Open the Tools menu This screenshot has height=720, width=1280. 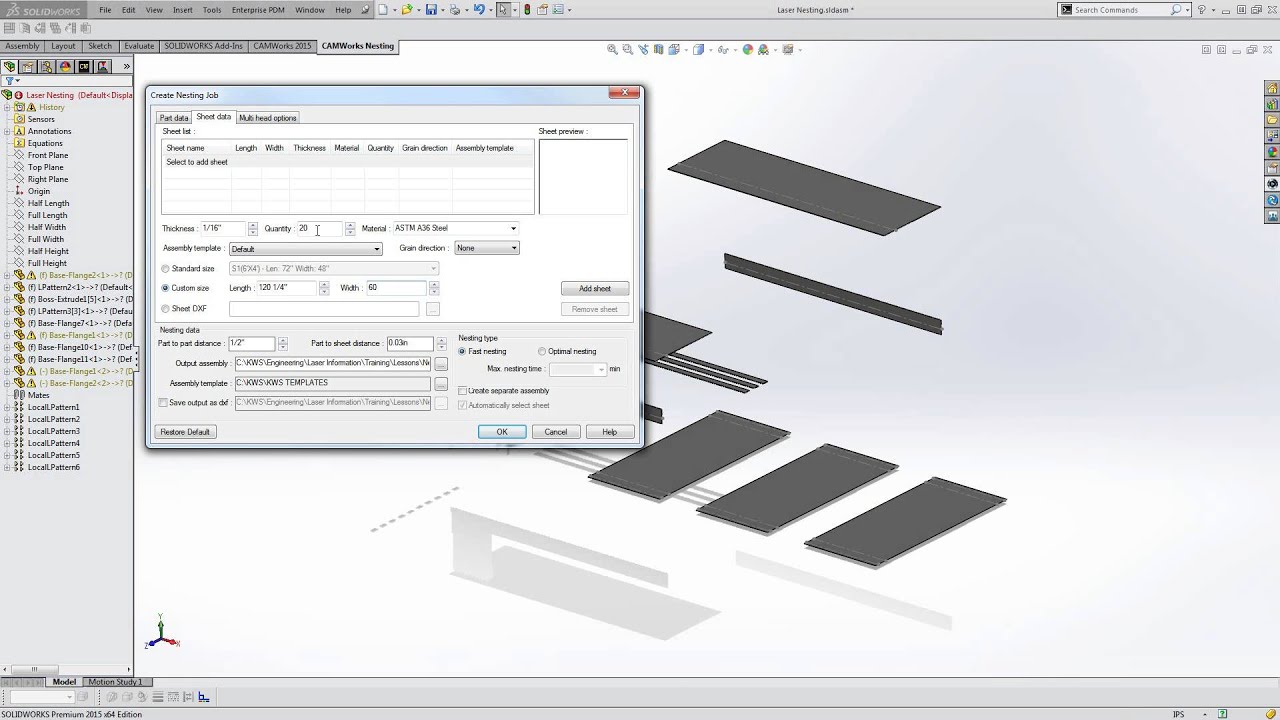coord(212,10)
